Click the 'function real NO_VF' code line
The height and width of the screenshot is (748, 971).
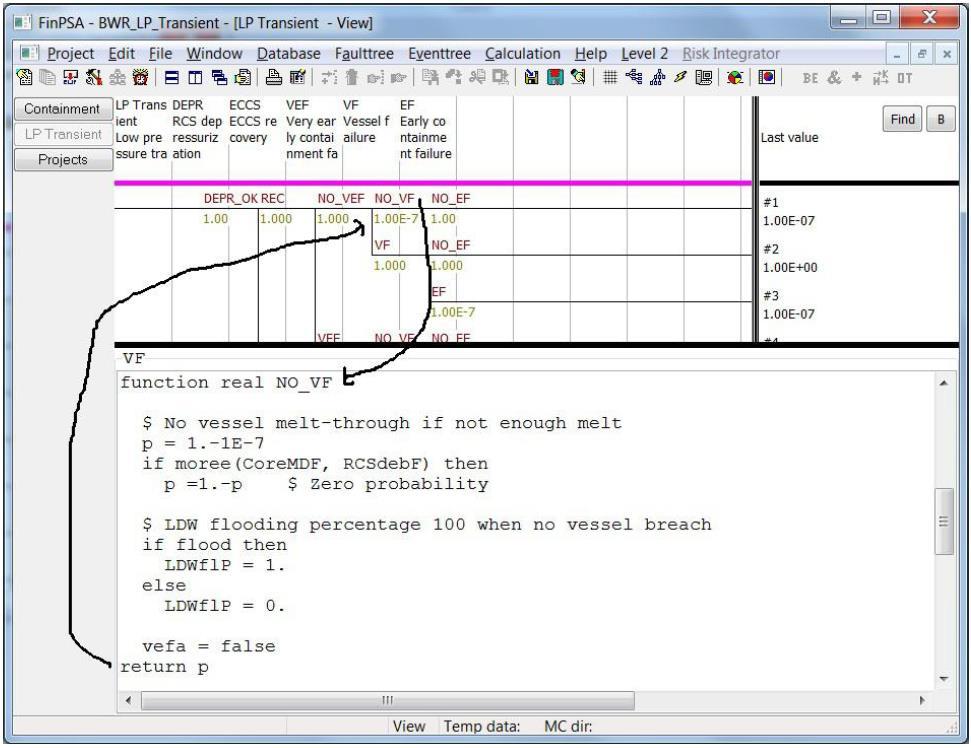click(226, 383)
